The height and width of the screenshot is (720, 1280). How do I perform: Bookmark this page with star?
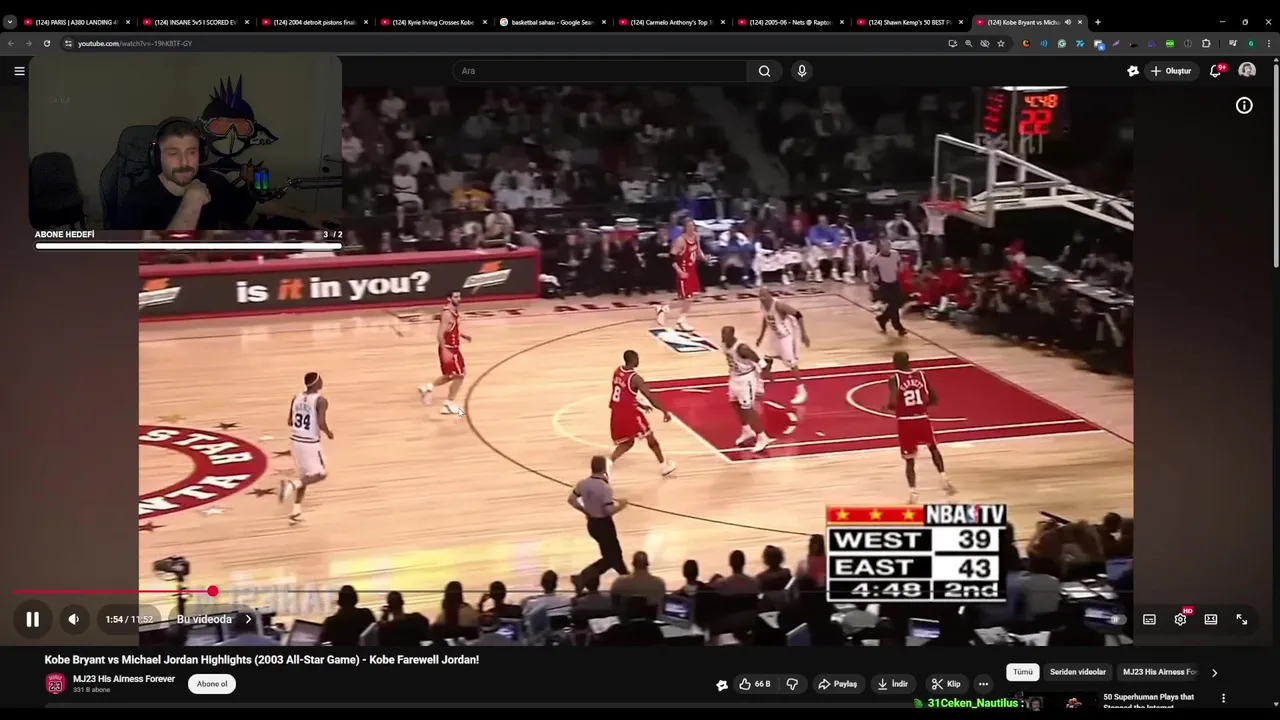1001,44
